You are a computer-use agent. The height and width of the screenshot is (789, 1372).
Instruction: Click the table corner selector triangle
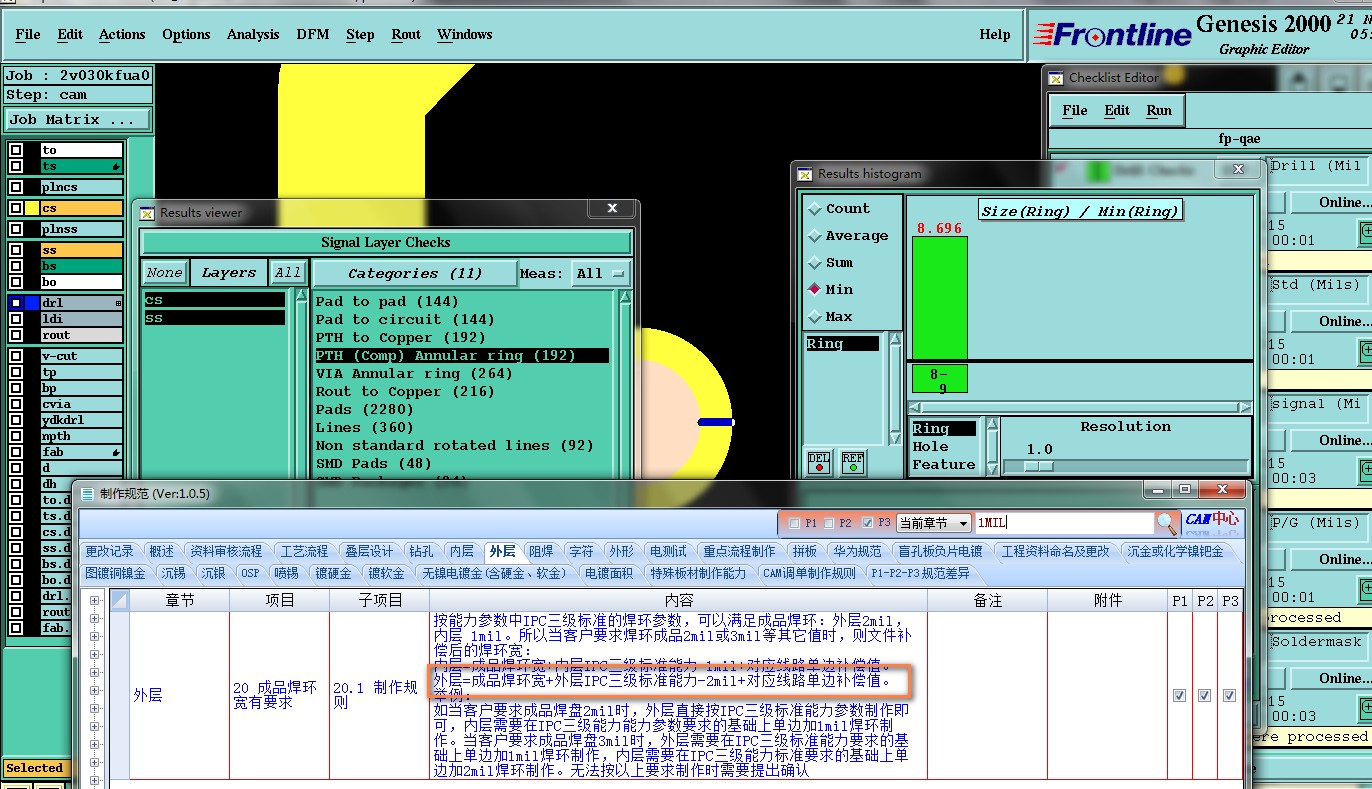(x=119, y=600)
